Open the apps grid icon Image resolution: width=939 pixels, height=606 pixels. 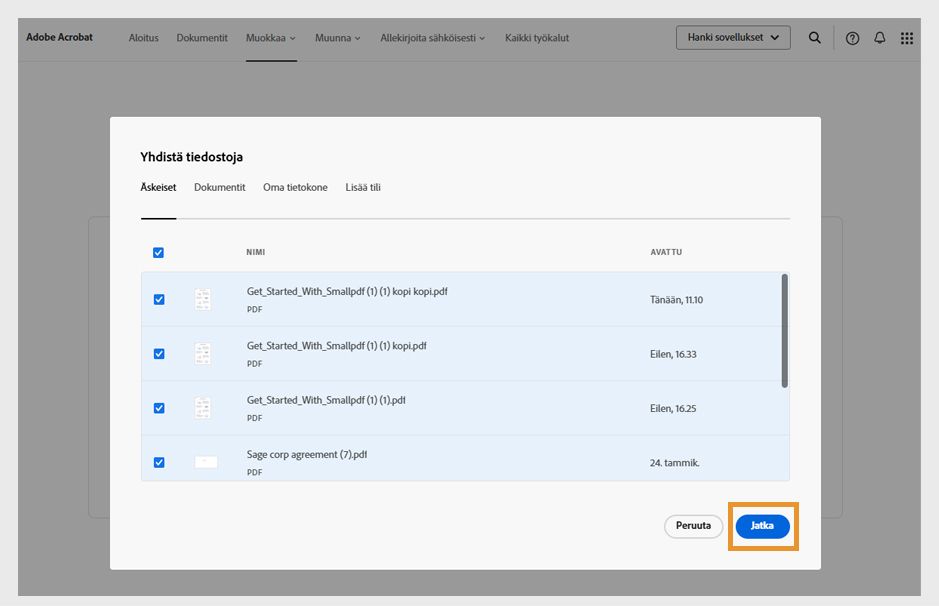(x=907, y=38)
